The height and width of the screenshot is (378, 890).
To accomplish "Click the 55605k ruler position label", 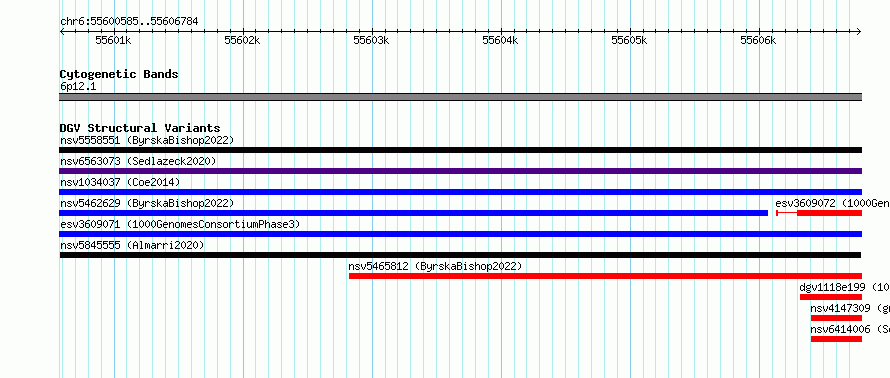I will (x=629, y=40).
